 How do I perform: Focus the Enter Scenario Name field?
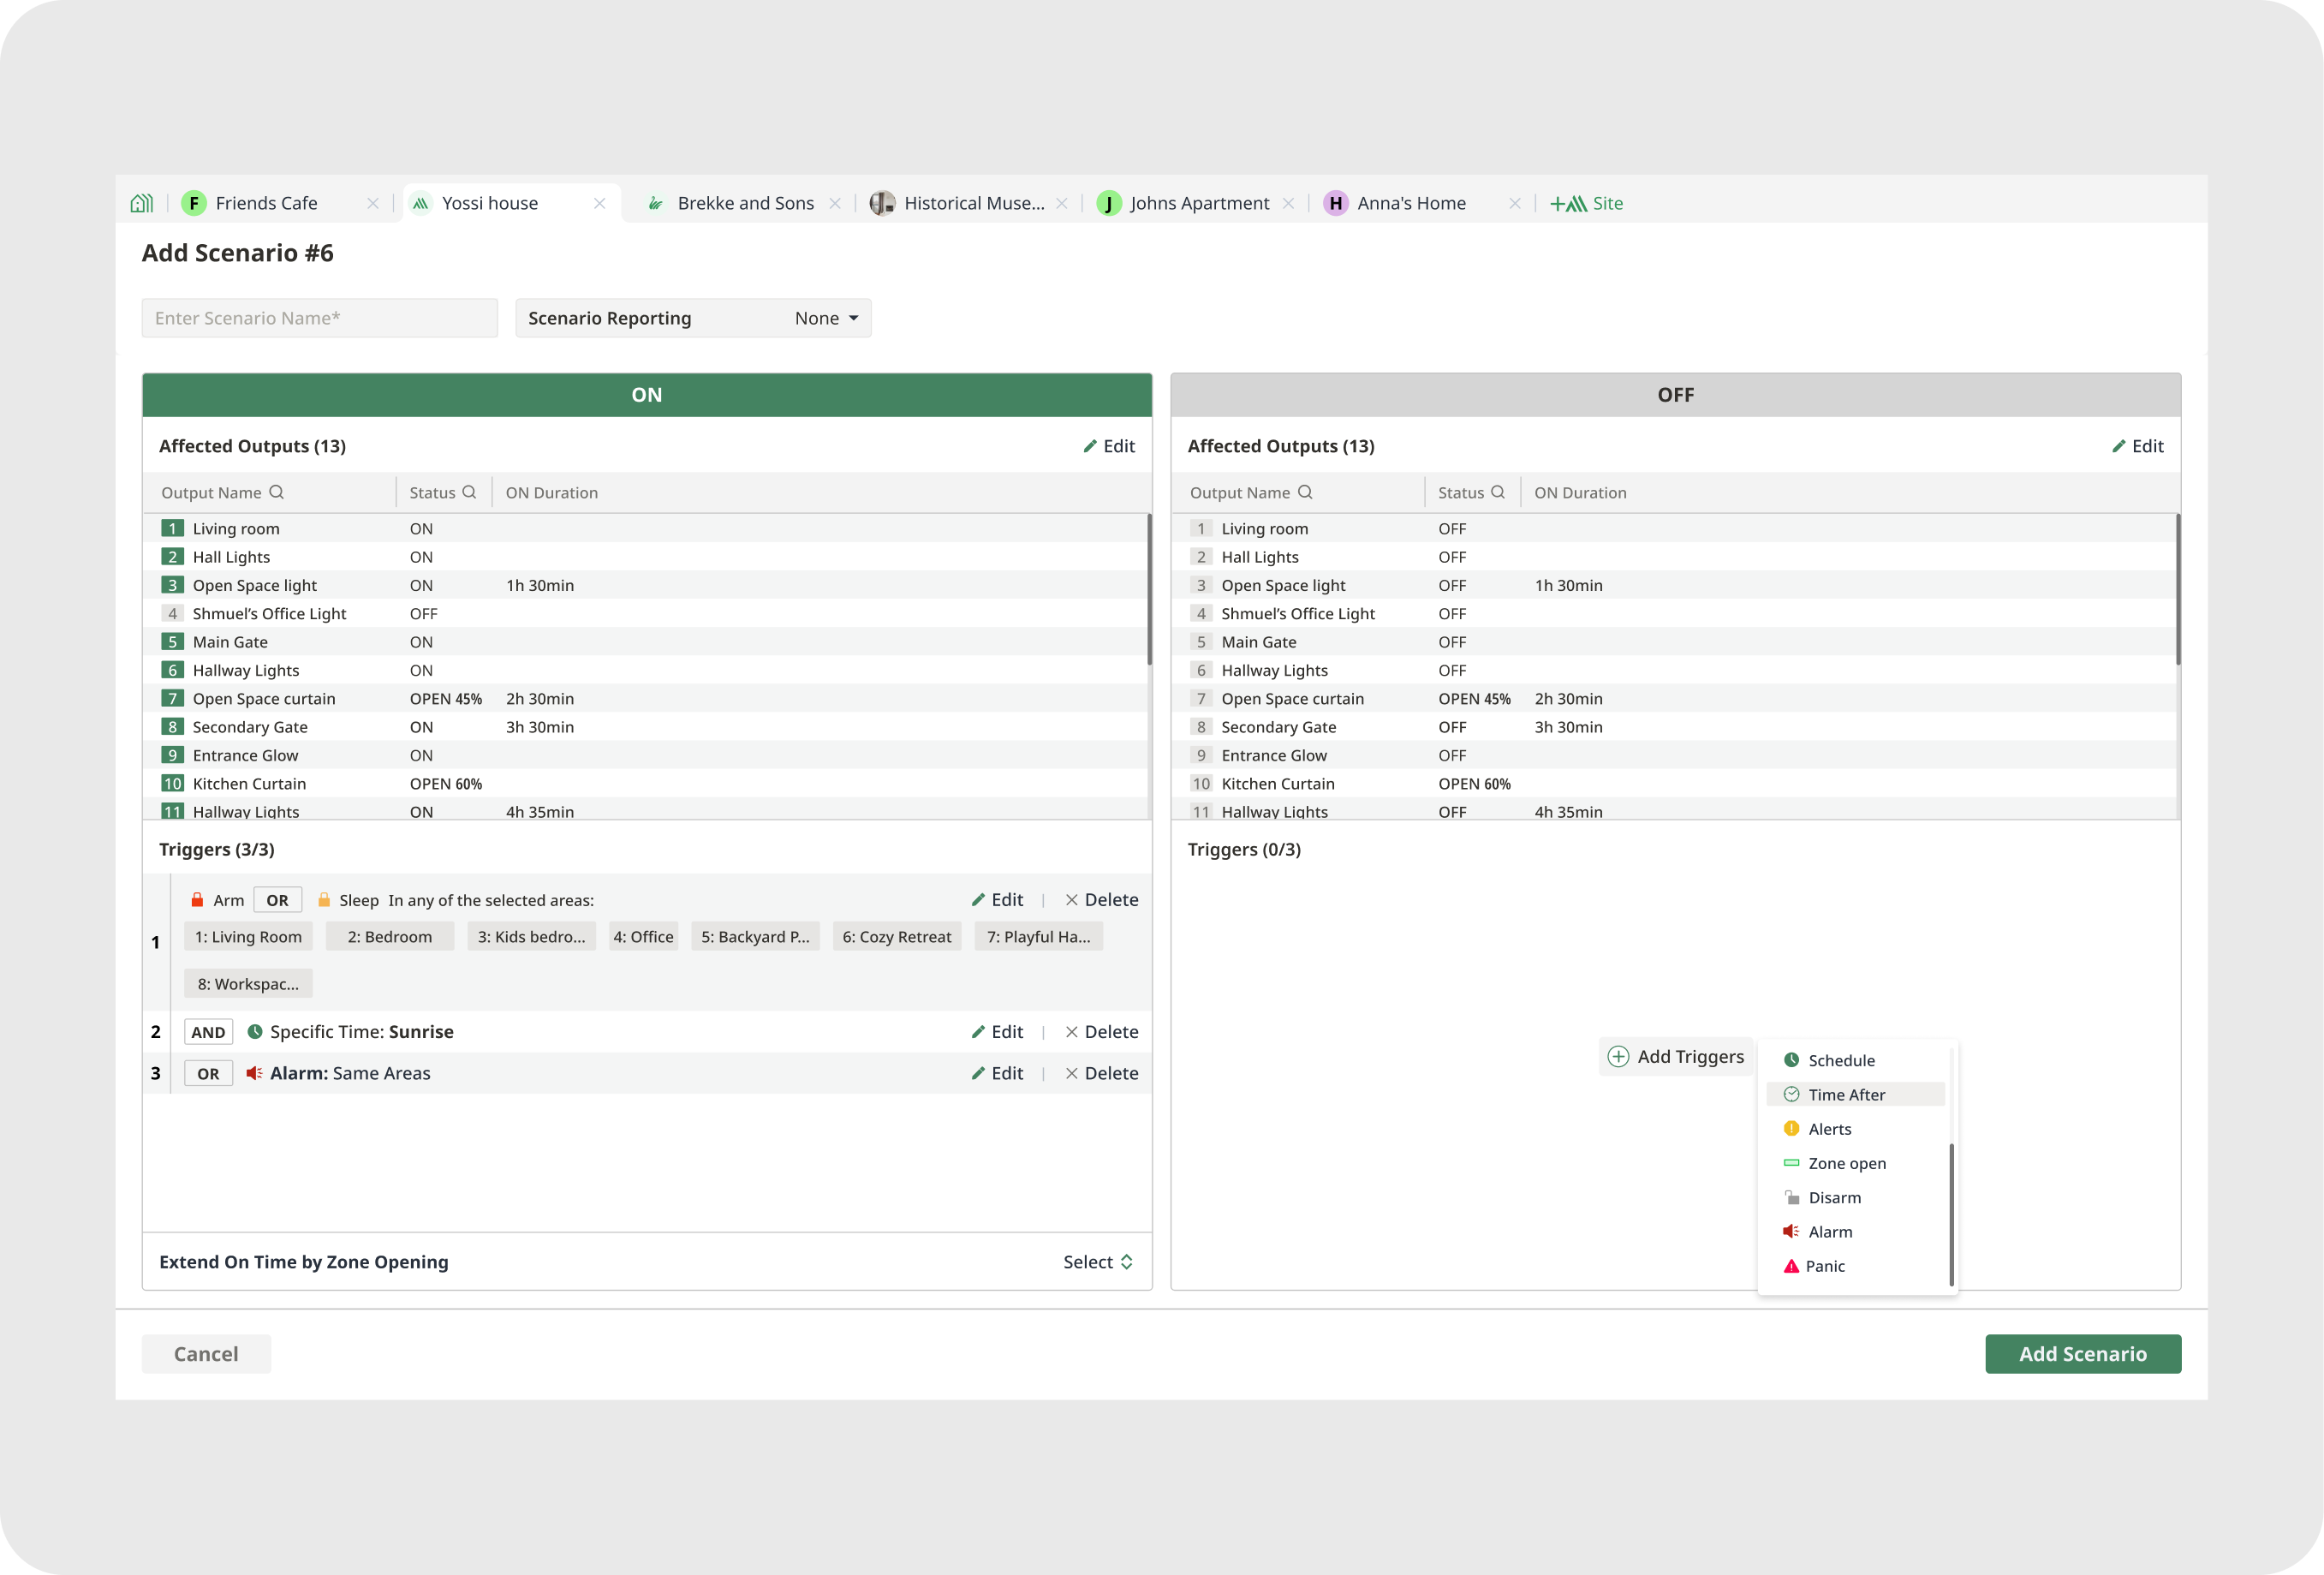coord(320,318)
